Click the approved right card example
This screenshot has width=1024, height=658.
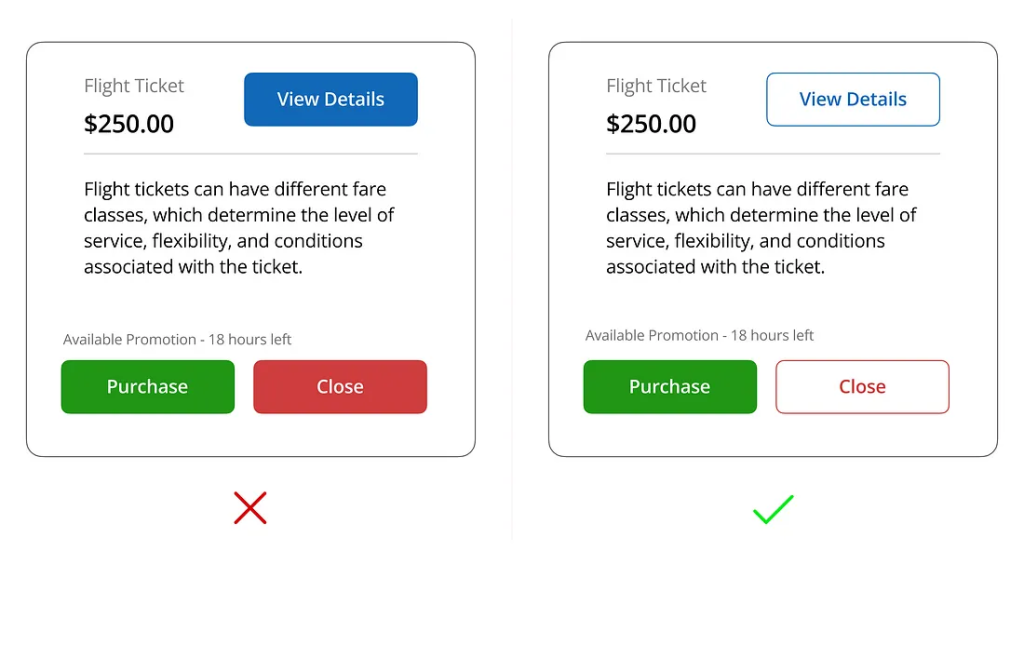[x=772, y=248]
